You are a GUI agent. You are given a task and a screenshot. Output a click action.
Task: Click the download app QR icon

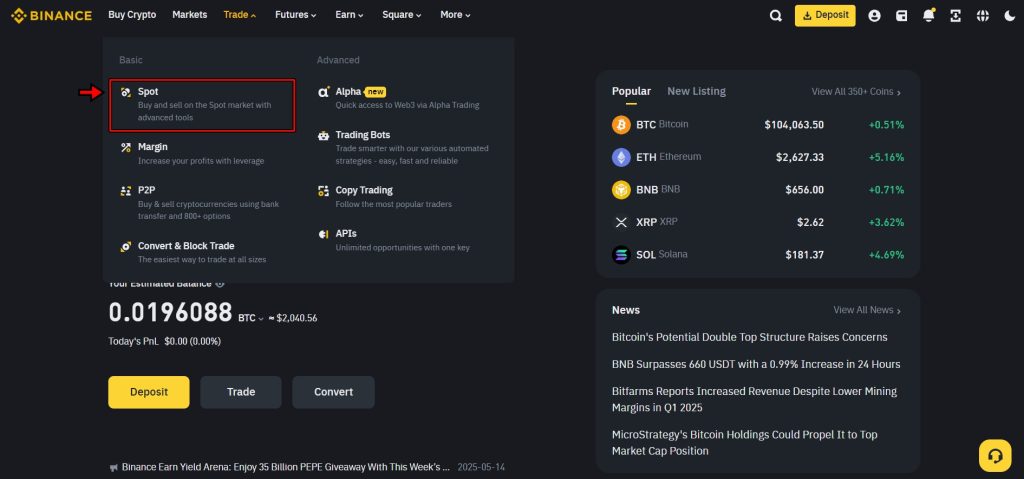coord(955,16)
